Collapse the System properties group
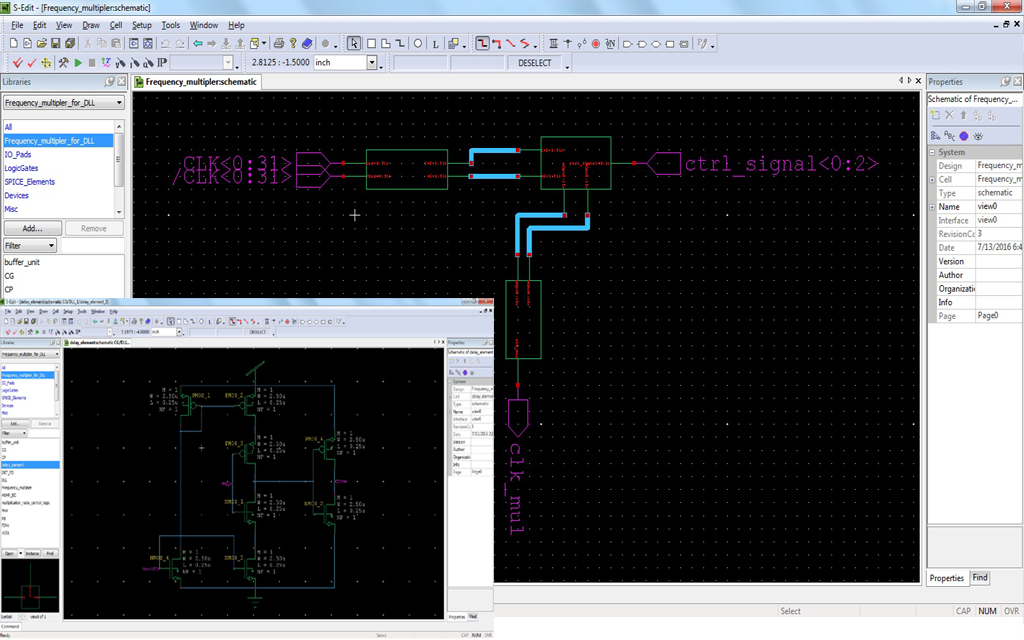The image size is (1024, 640). (x=933, y=152)
